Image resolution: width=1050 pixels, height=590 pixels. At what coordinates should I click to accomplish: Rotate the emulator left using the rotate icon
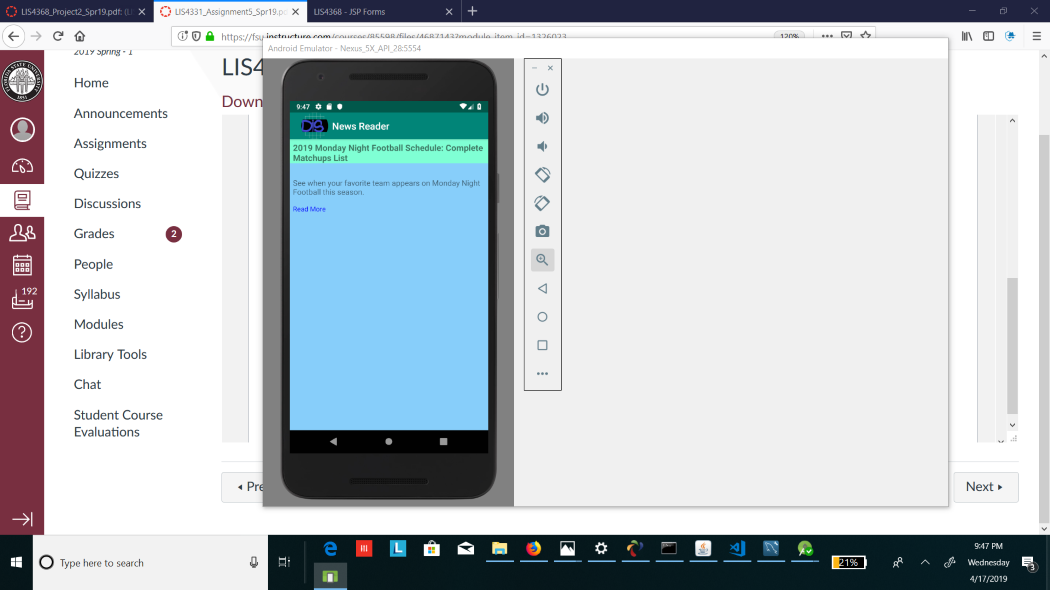pyautogui.click(x=542, y=175)
